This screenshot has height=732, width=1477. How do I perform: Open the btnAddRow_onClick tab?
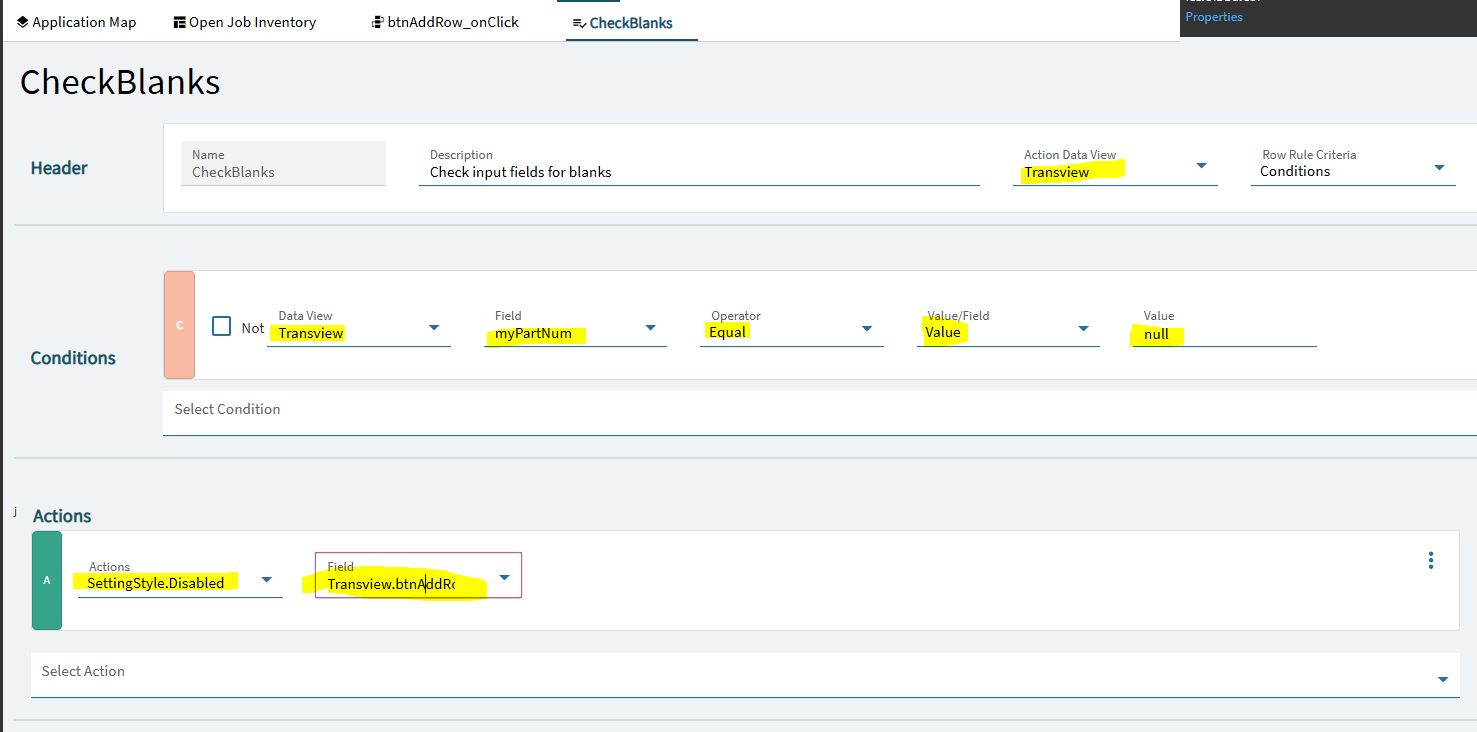pos(445,22)
